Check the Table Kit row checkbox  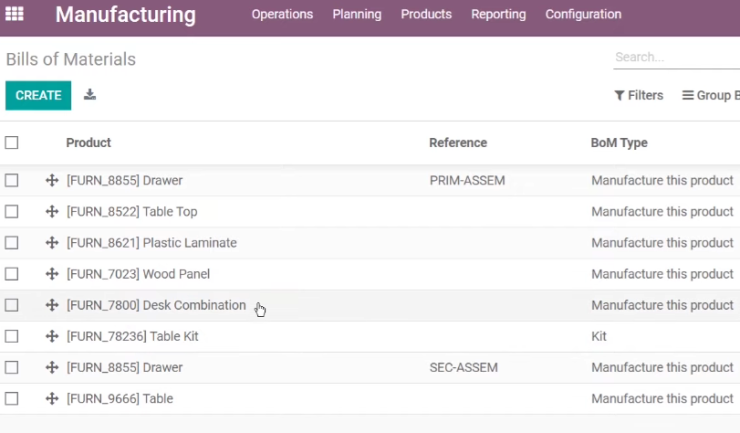point(12,336)
